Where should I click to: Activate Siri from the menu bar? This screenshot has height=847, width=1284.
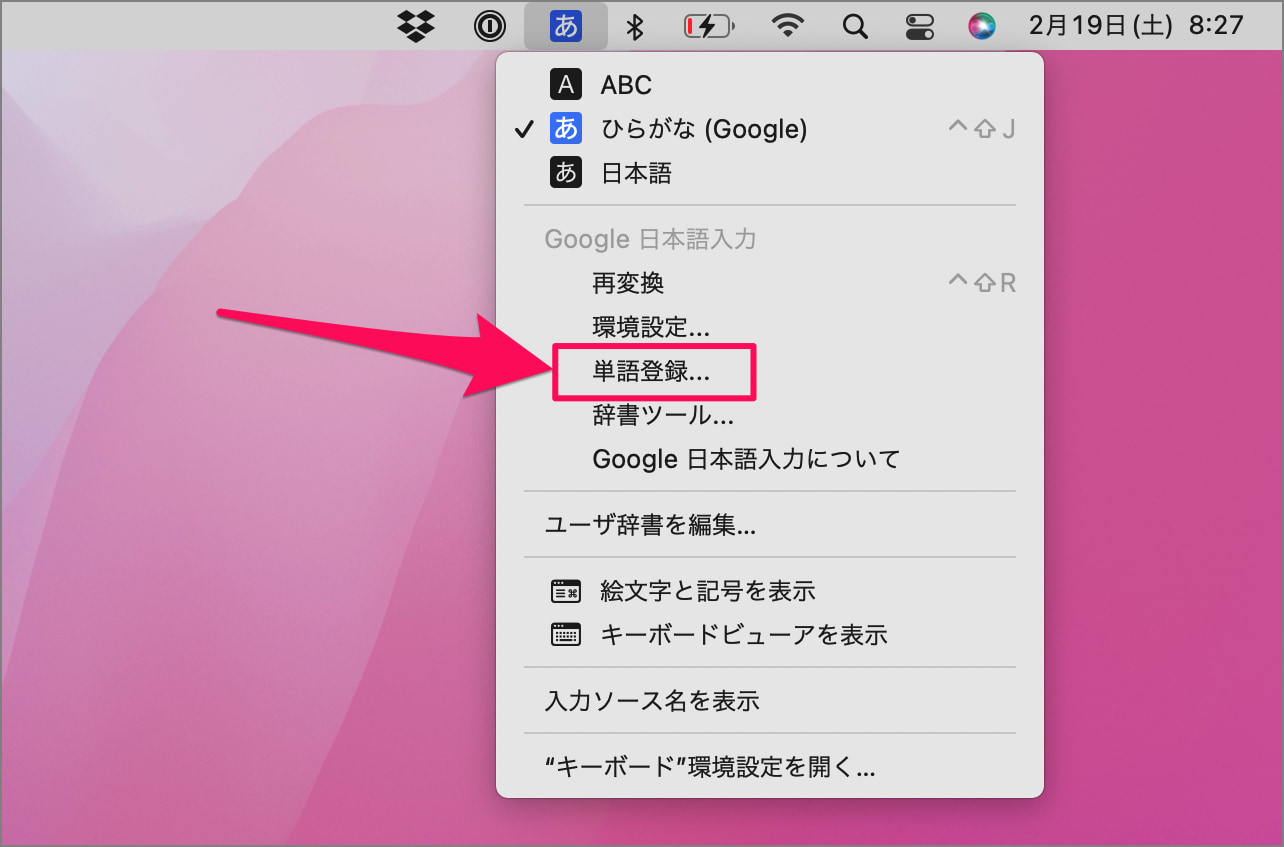[x=982, y=26]
